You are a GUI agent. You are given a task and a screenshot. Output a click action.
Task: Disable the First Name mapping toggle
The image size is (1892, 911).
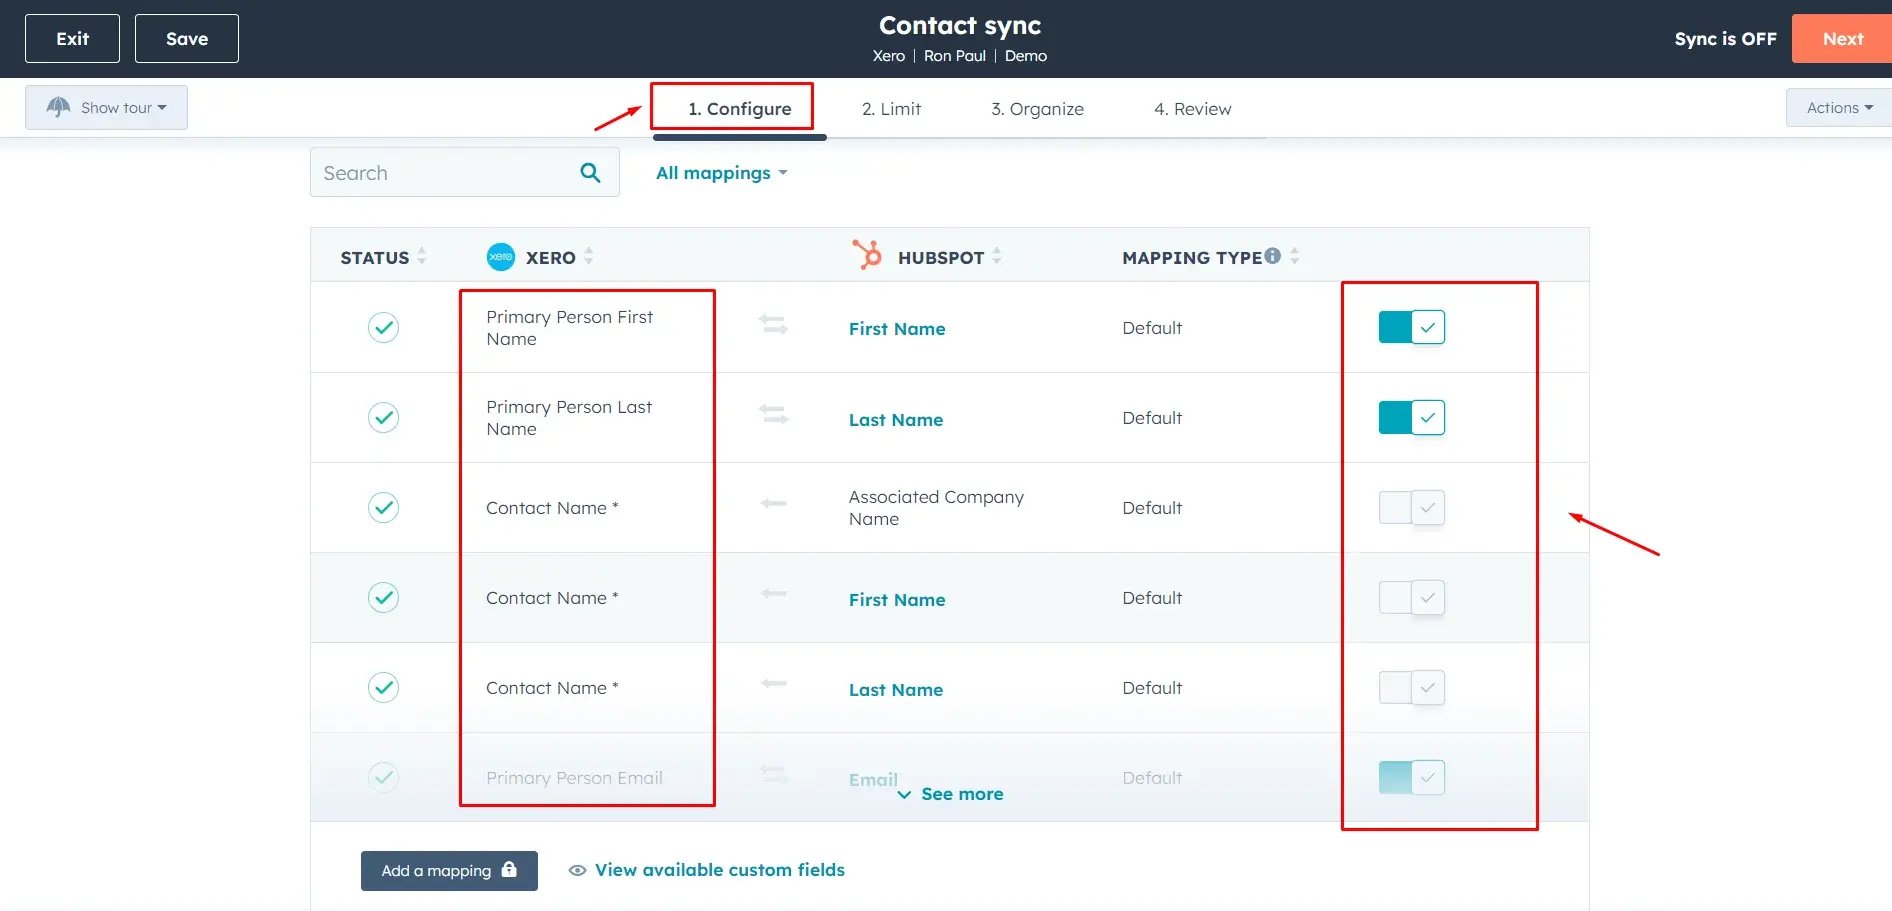(1410, 327)
